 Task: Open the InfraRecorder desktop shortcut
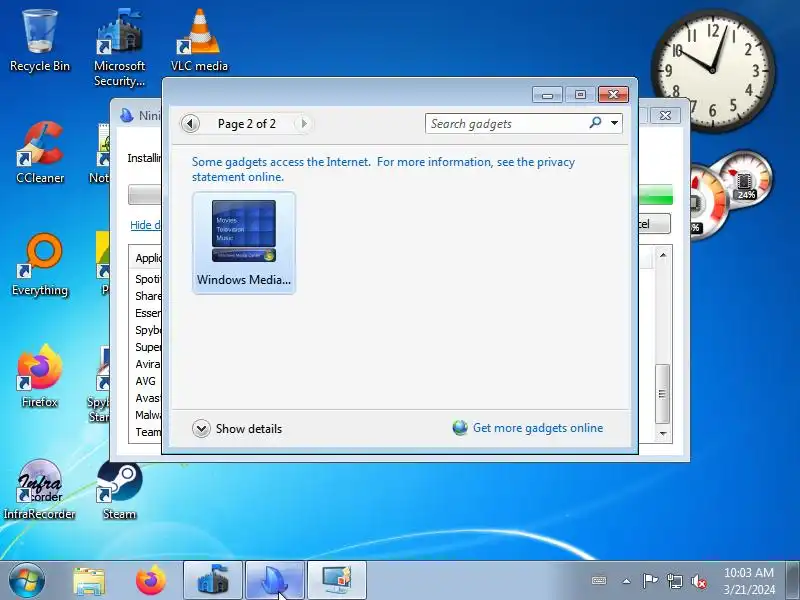point(40,489)
